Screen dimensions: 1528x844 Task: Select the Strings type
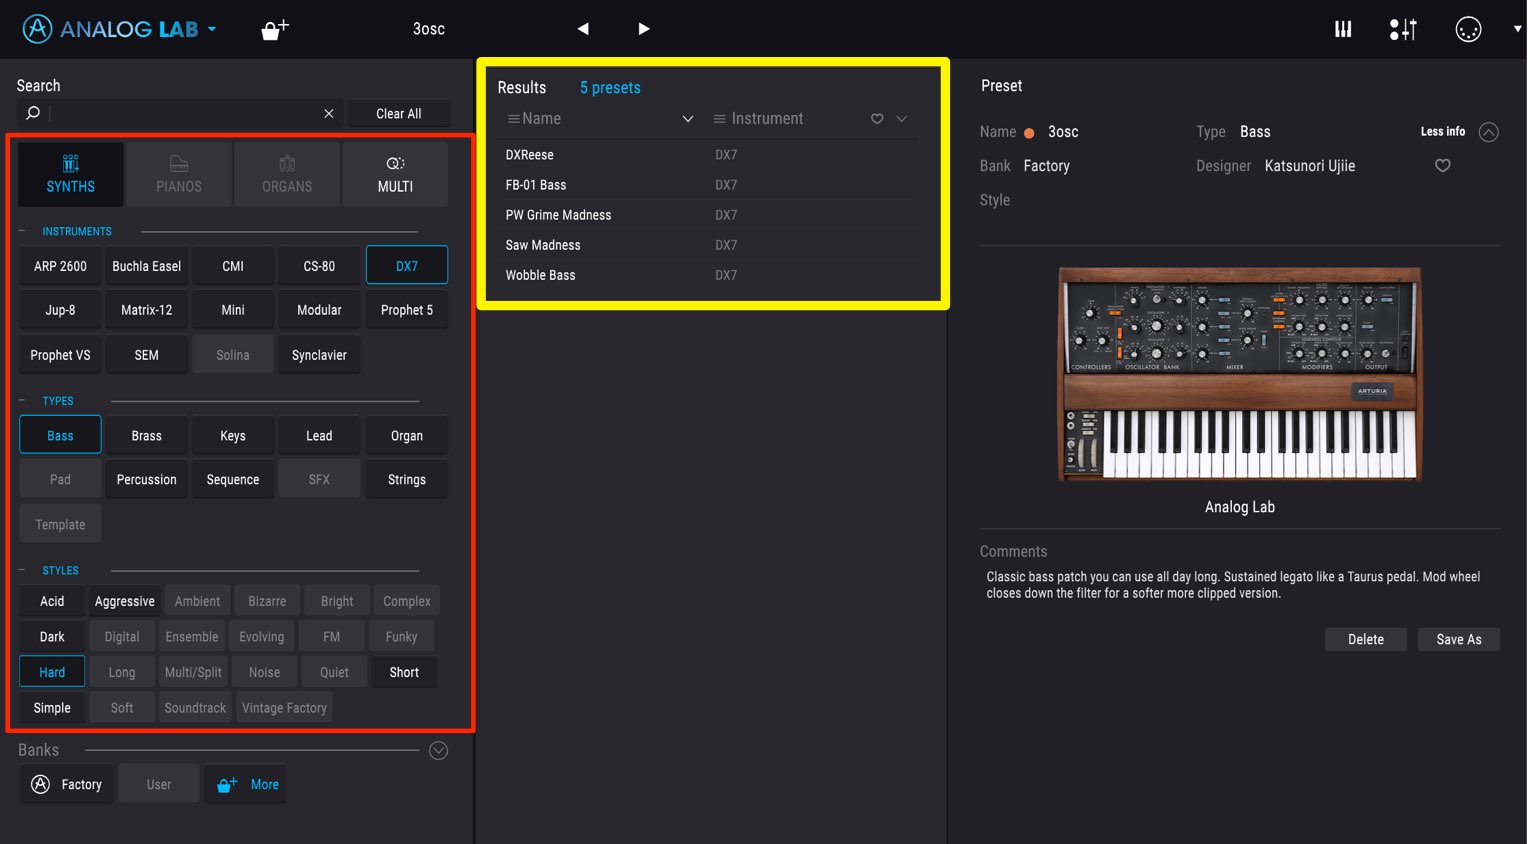coord(407,480)
